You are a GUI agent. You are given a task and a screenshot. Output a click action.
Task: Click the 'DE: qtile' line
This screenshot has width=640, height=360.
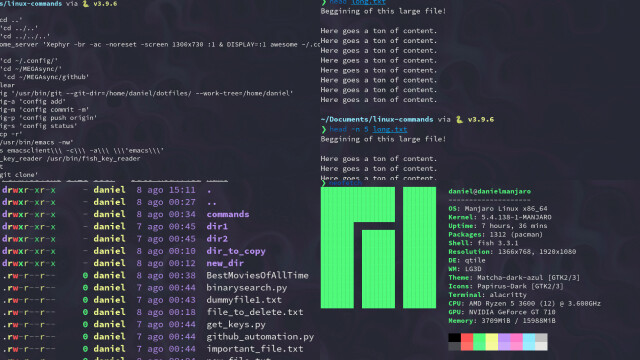point(467,260)
